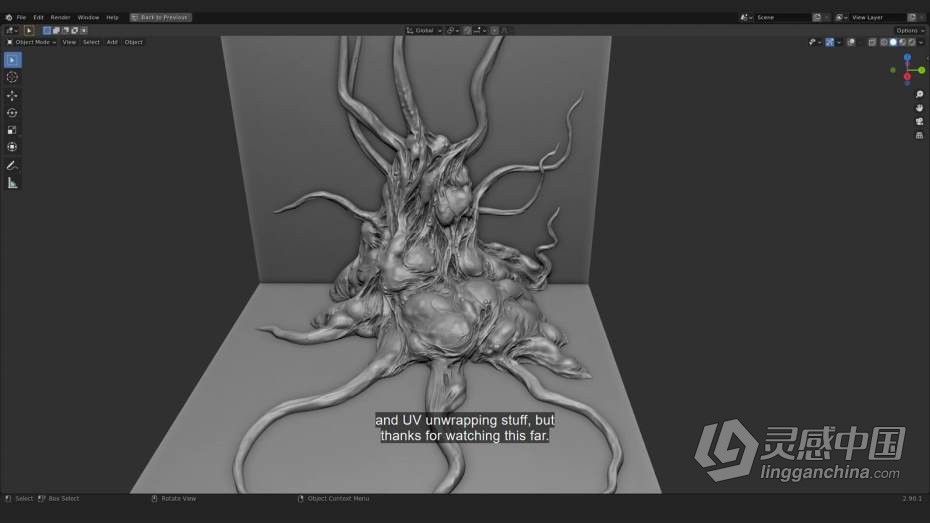Select the Measure tool
The width and height of the screenshot is (930, 523).
[12, 183]
